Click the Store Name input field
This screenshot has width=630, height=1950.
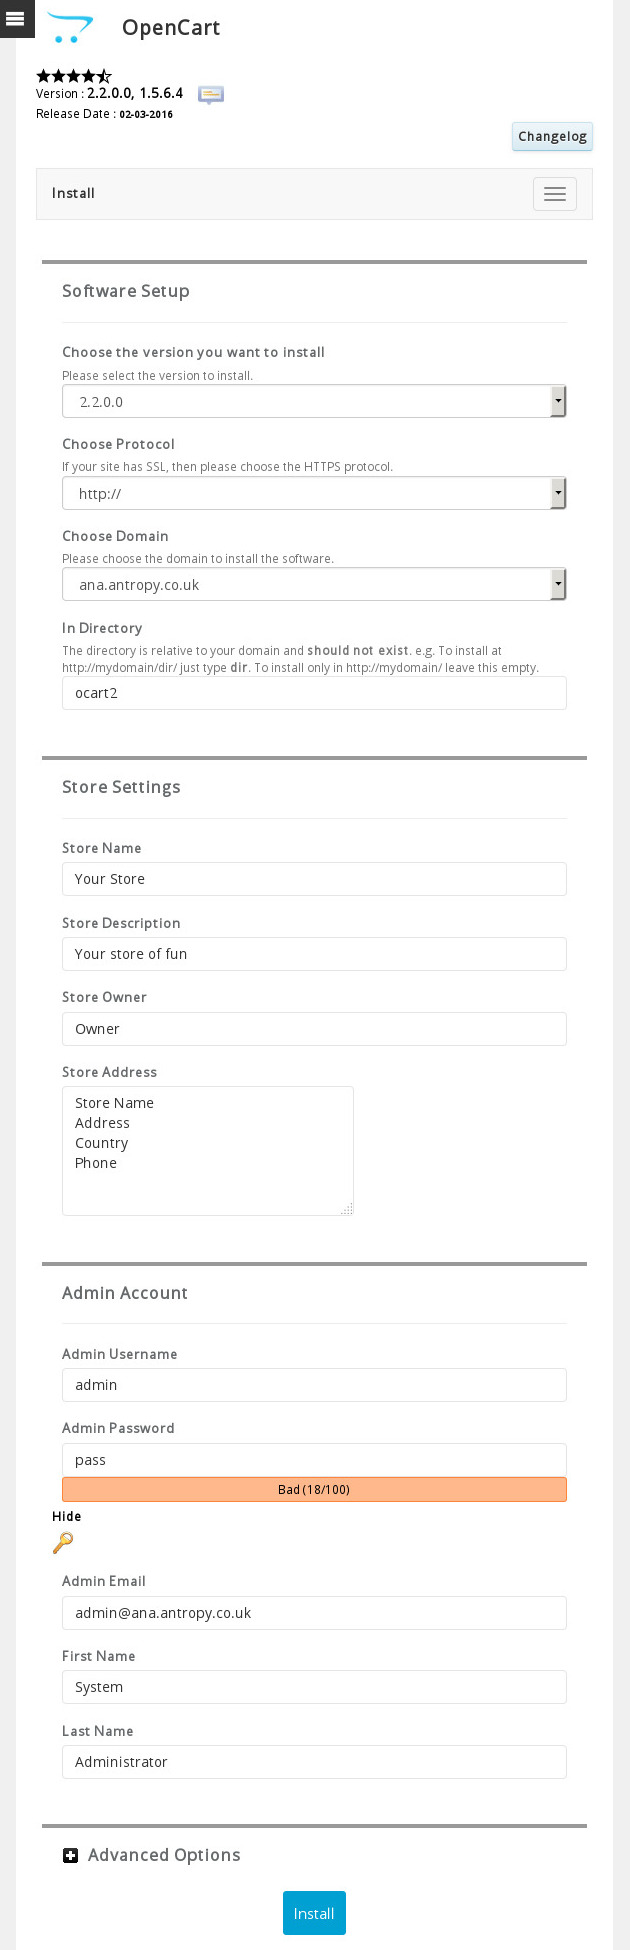(314, 879)
